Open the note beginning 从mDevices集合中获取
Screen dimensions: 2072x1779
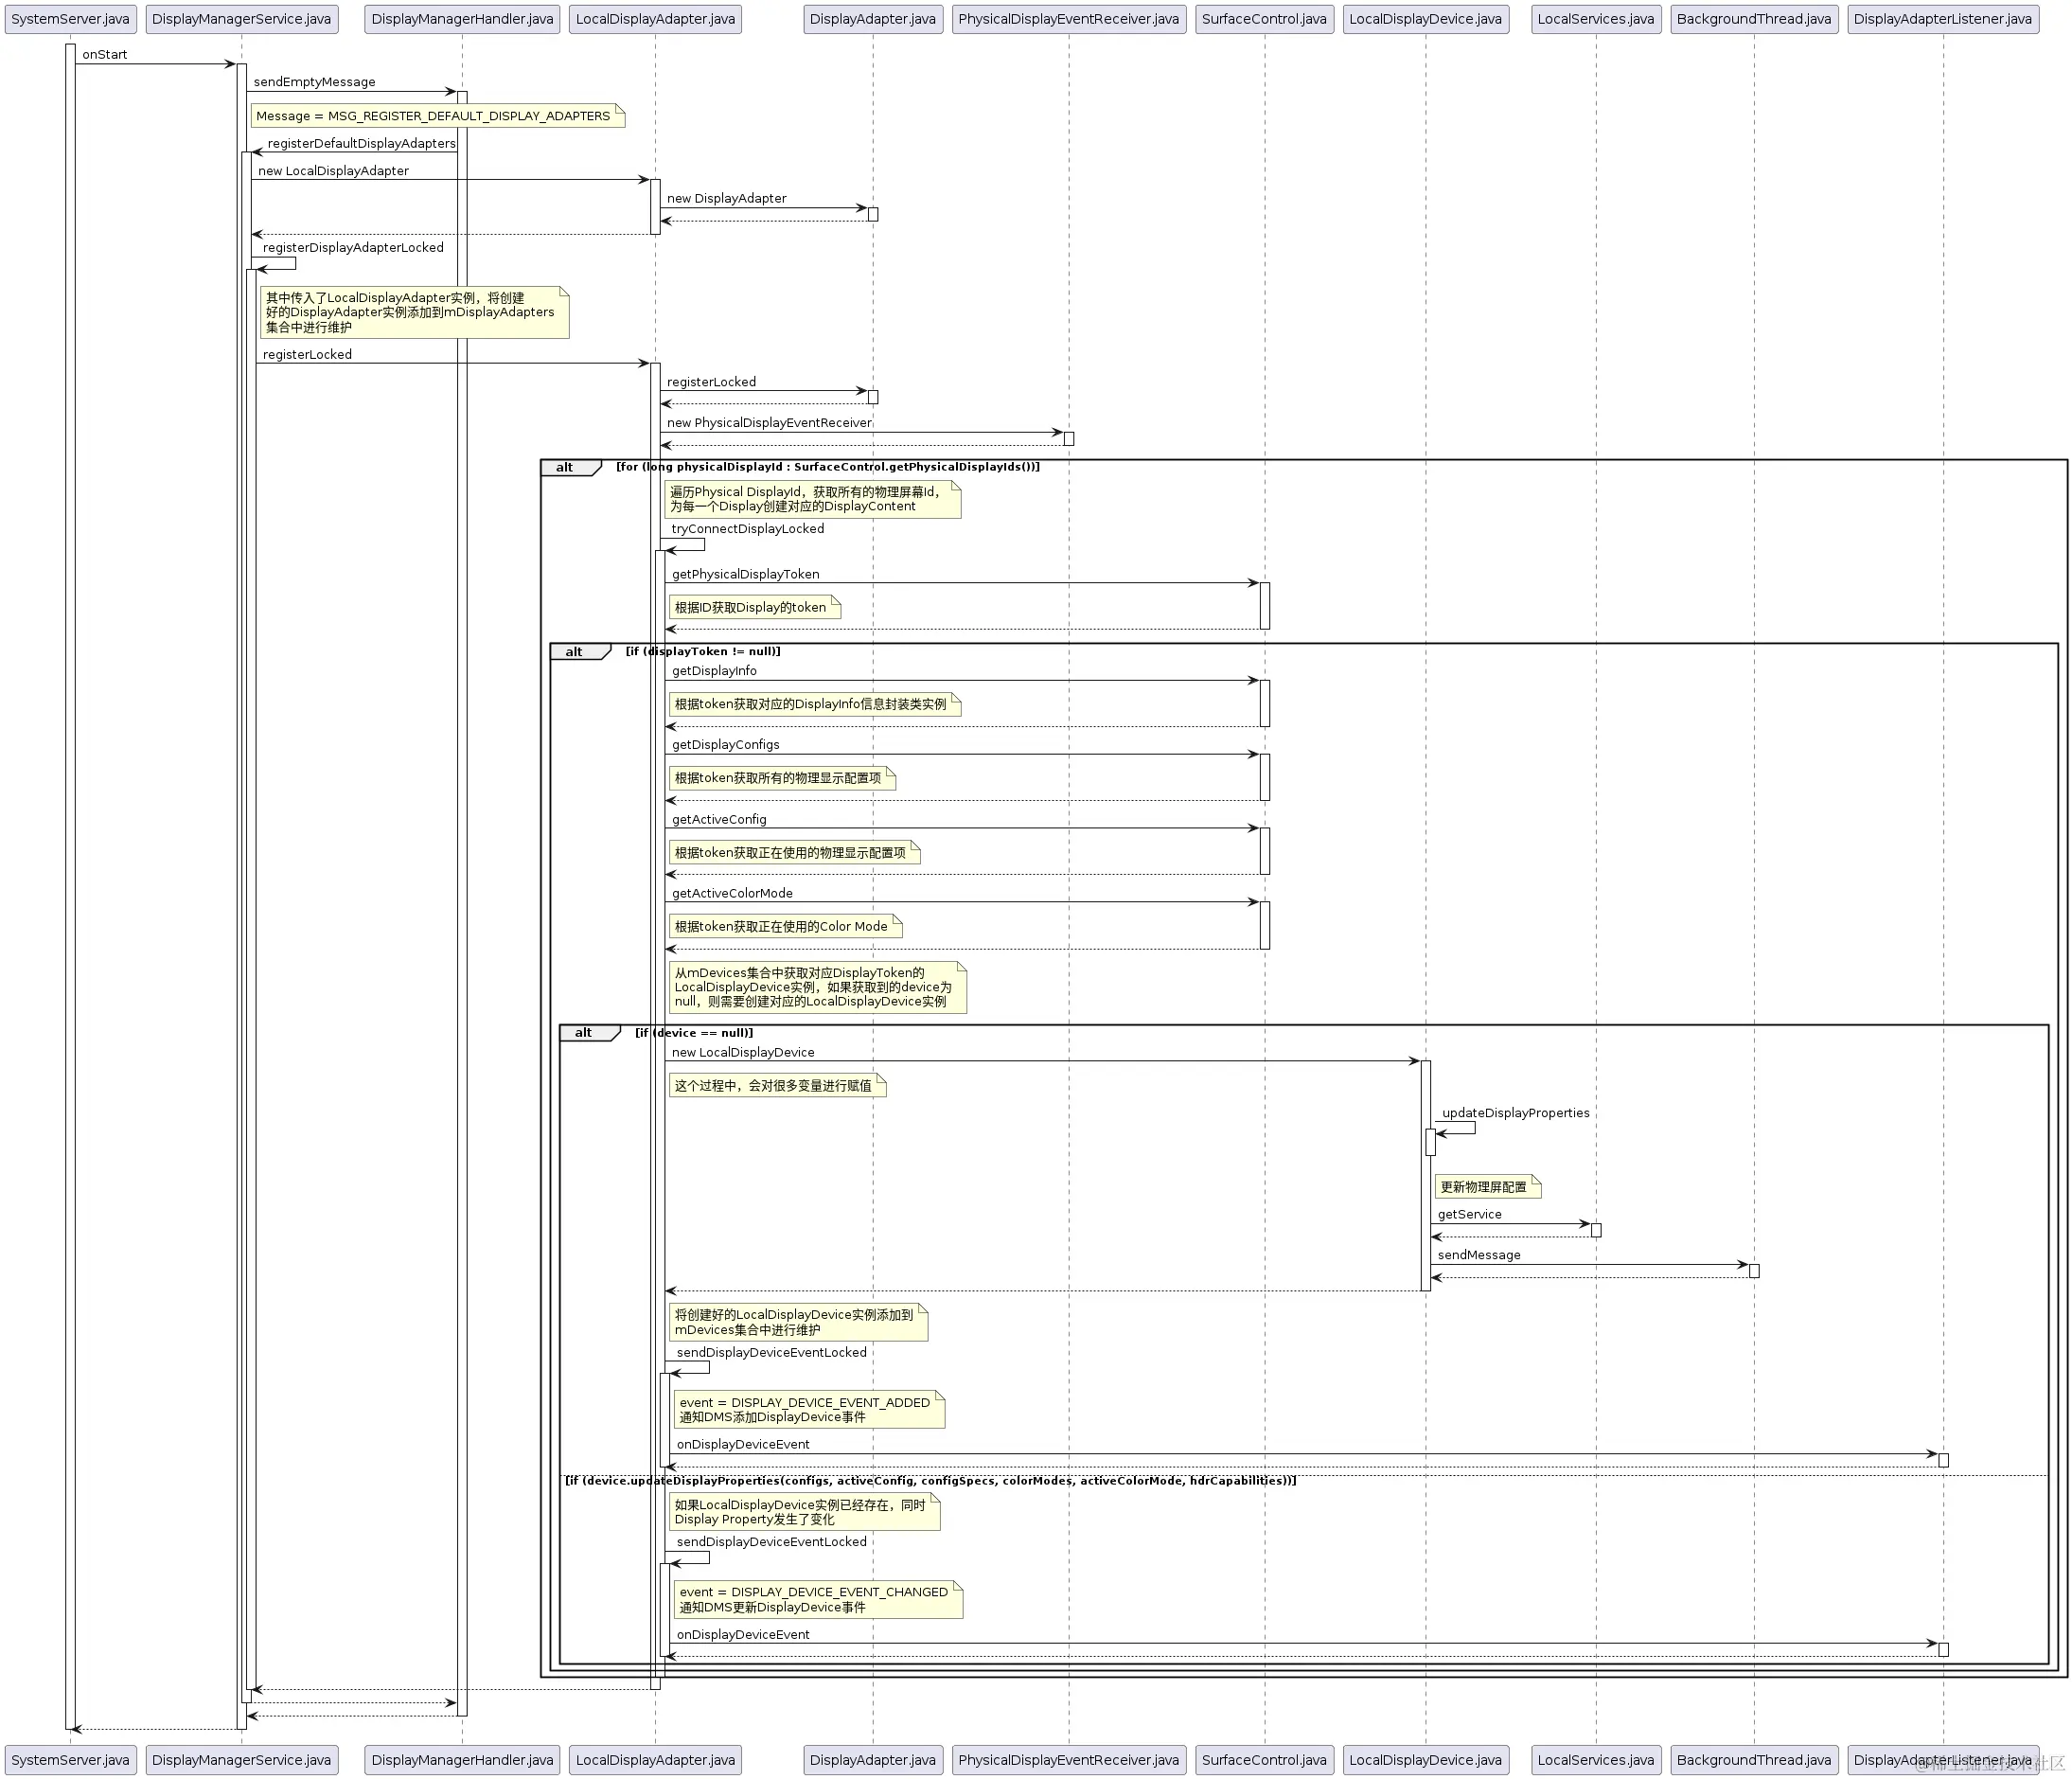[818, 988]
